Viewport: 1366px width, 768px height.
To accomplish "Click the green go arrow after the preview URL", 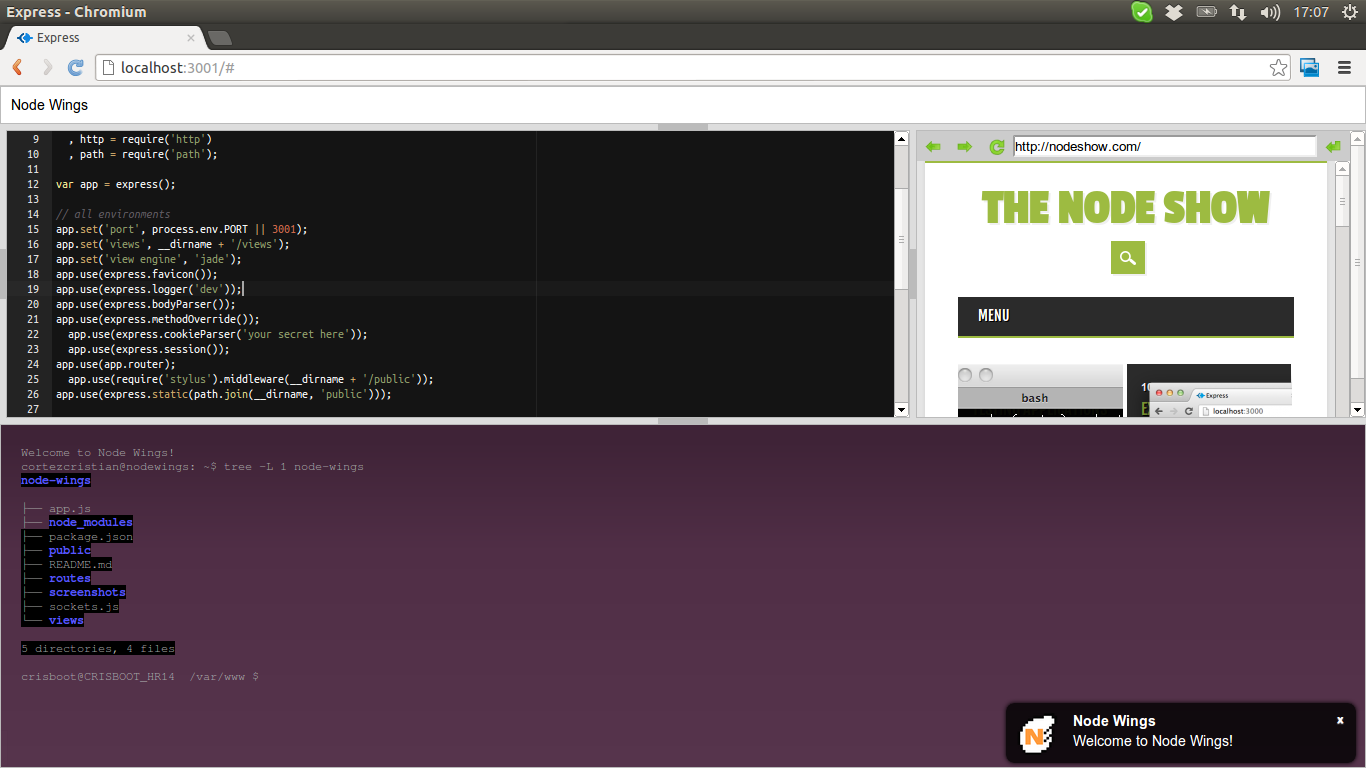I will [1332, 147].
